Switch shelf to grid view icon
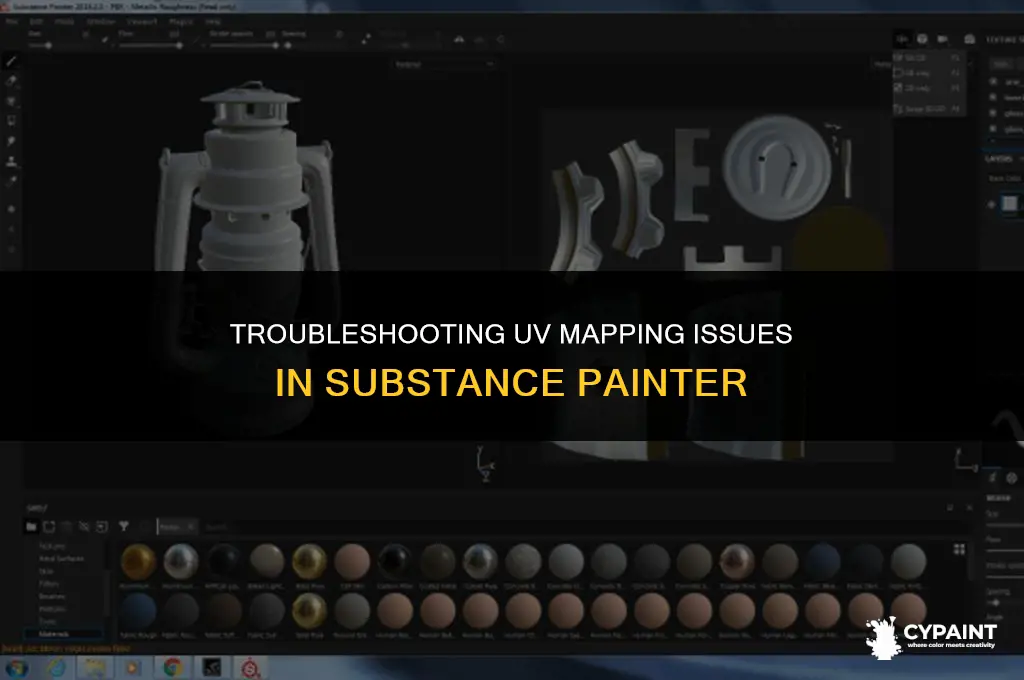Screen dimensions: 1024x680 point(959,549)
